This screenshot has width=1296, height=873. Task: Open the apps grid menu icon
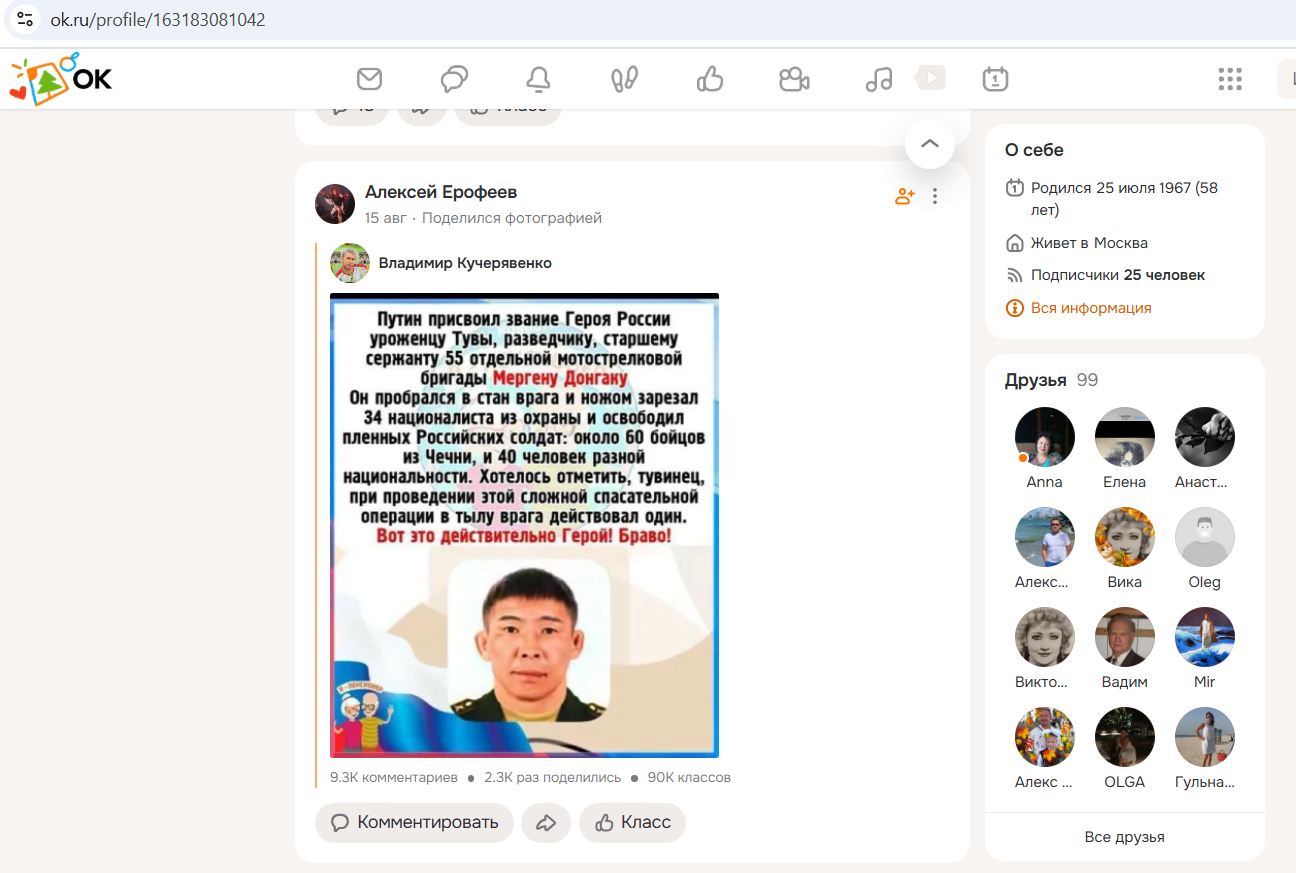tap(1229, 79)
